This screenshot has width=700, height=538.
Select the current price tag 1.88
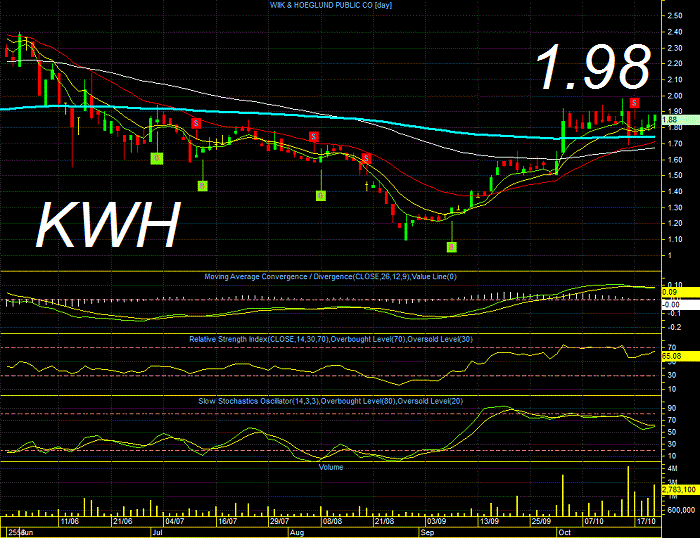(679, 120)
